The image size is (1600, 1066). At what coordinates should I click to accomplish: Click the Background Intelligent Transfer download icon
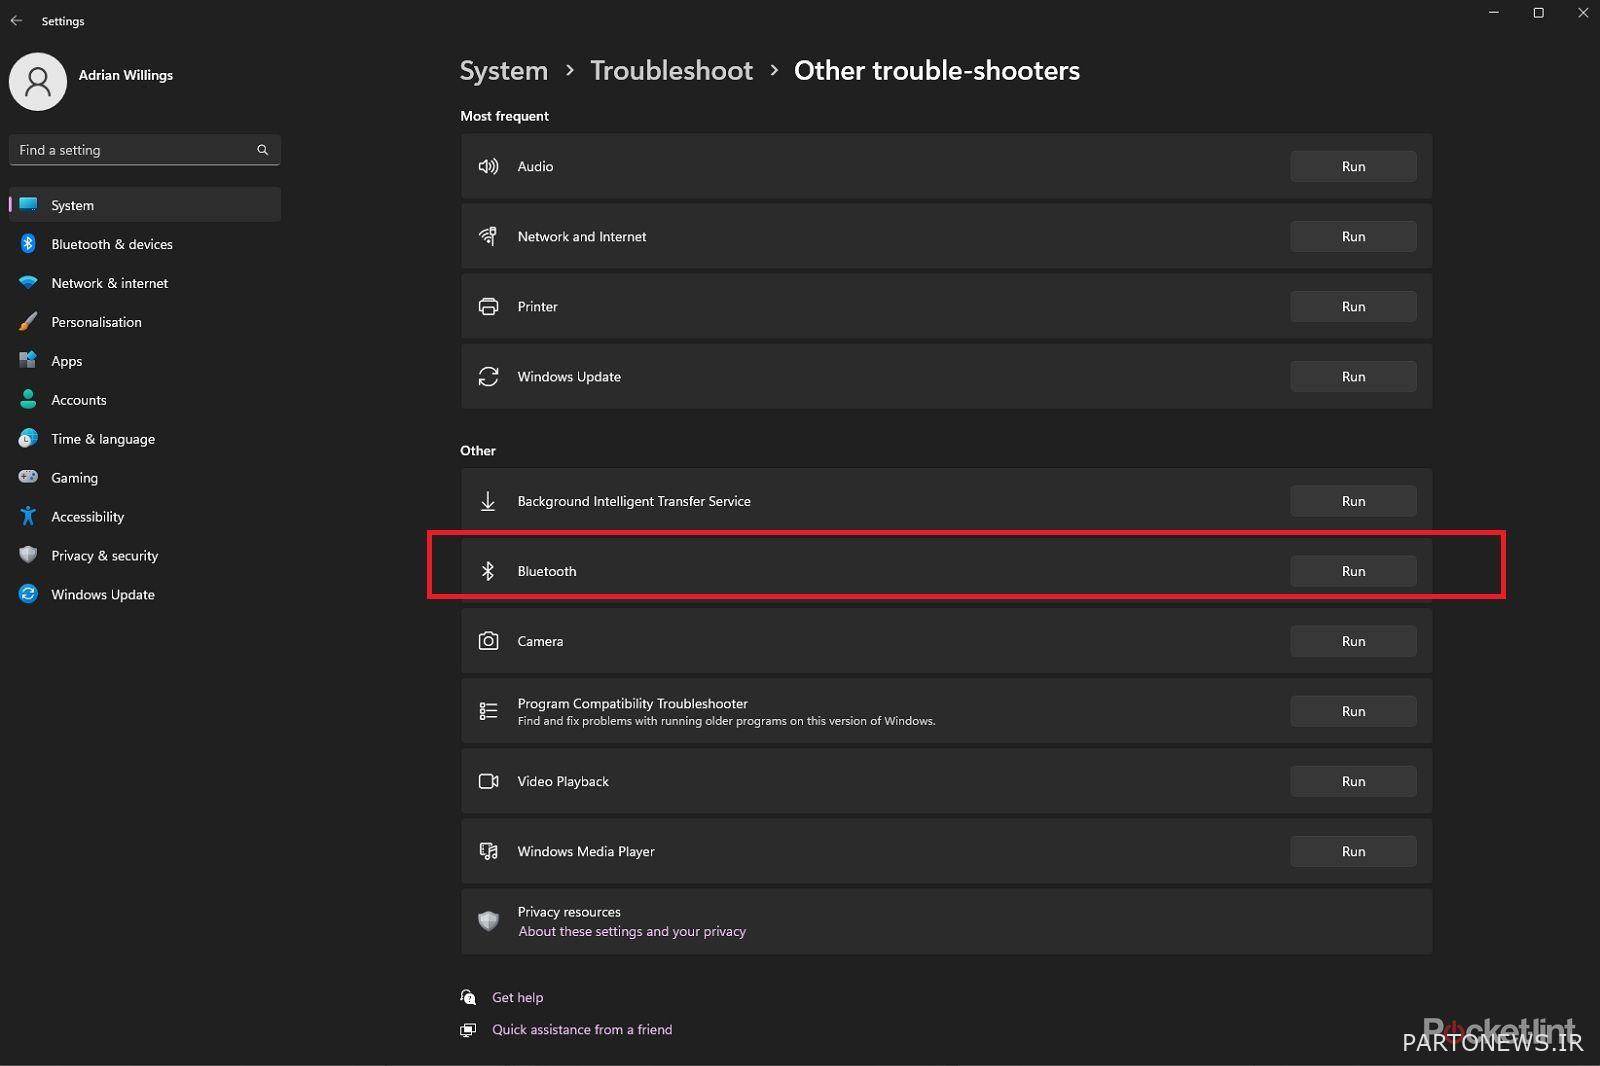[488, 501]
